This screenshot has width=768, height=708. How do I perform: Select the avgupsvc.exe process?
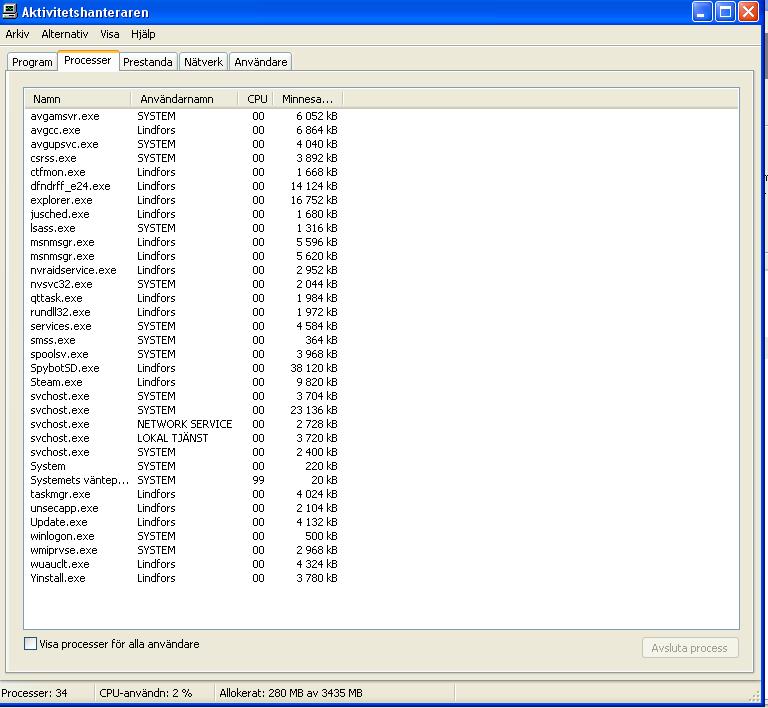[184, 144]
